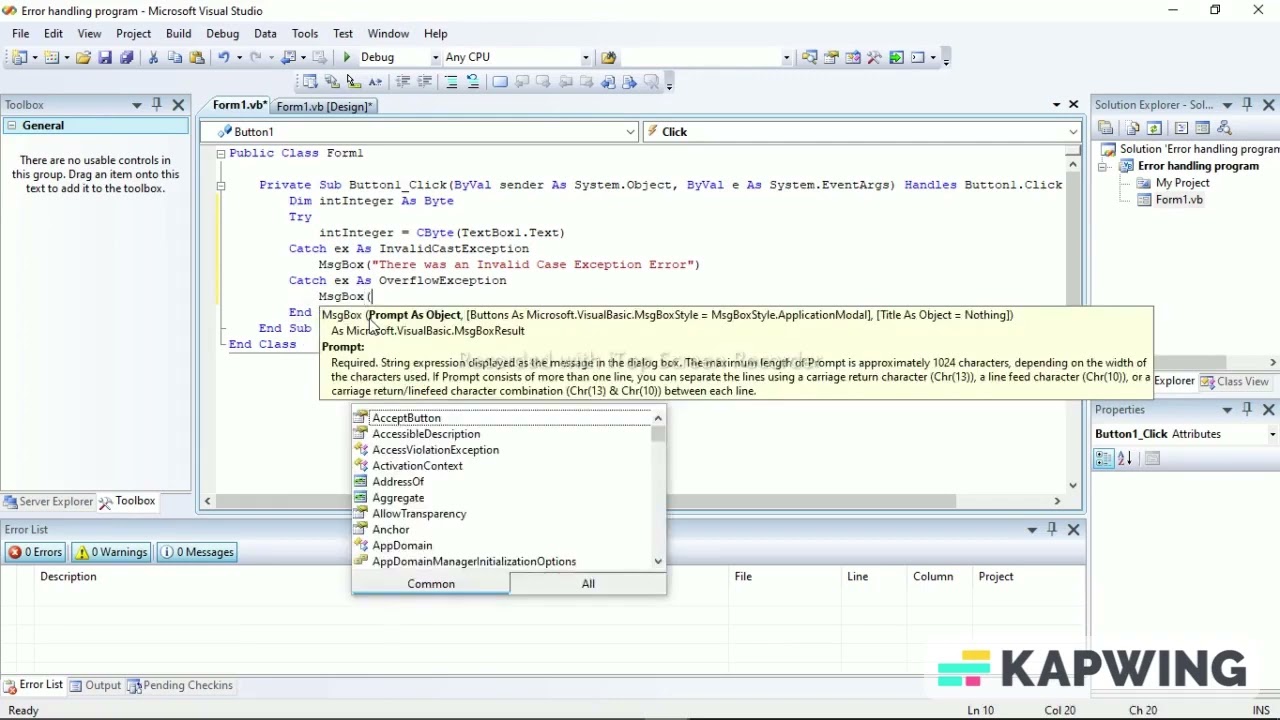Click the Uncomment selected lines icon
Image resolution: width=1280 pixels, height=720 pixels.
pyautogui.click(x=473, y=82)
